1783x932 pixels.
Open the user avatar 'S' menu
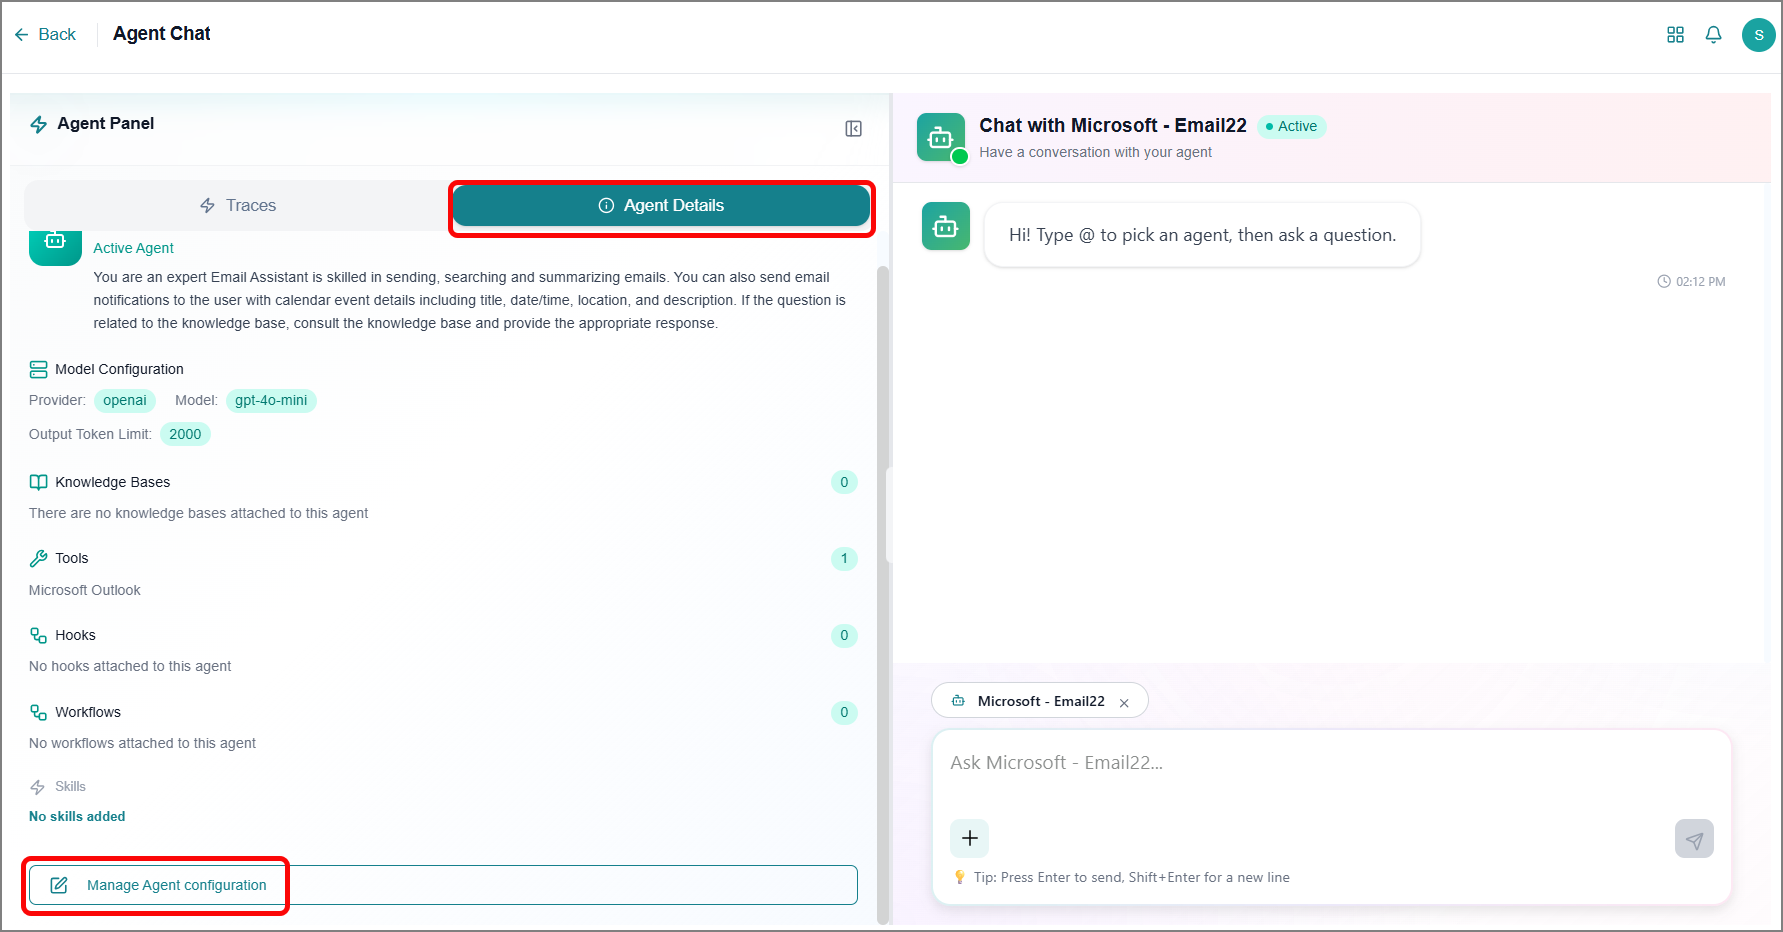pyautogui.click(x=1759, y=35)
